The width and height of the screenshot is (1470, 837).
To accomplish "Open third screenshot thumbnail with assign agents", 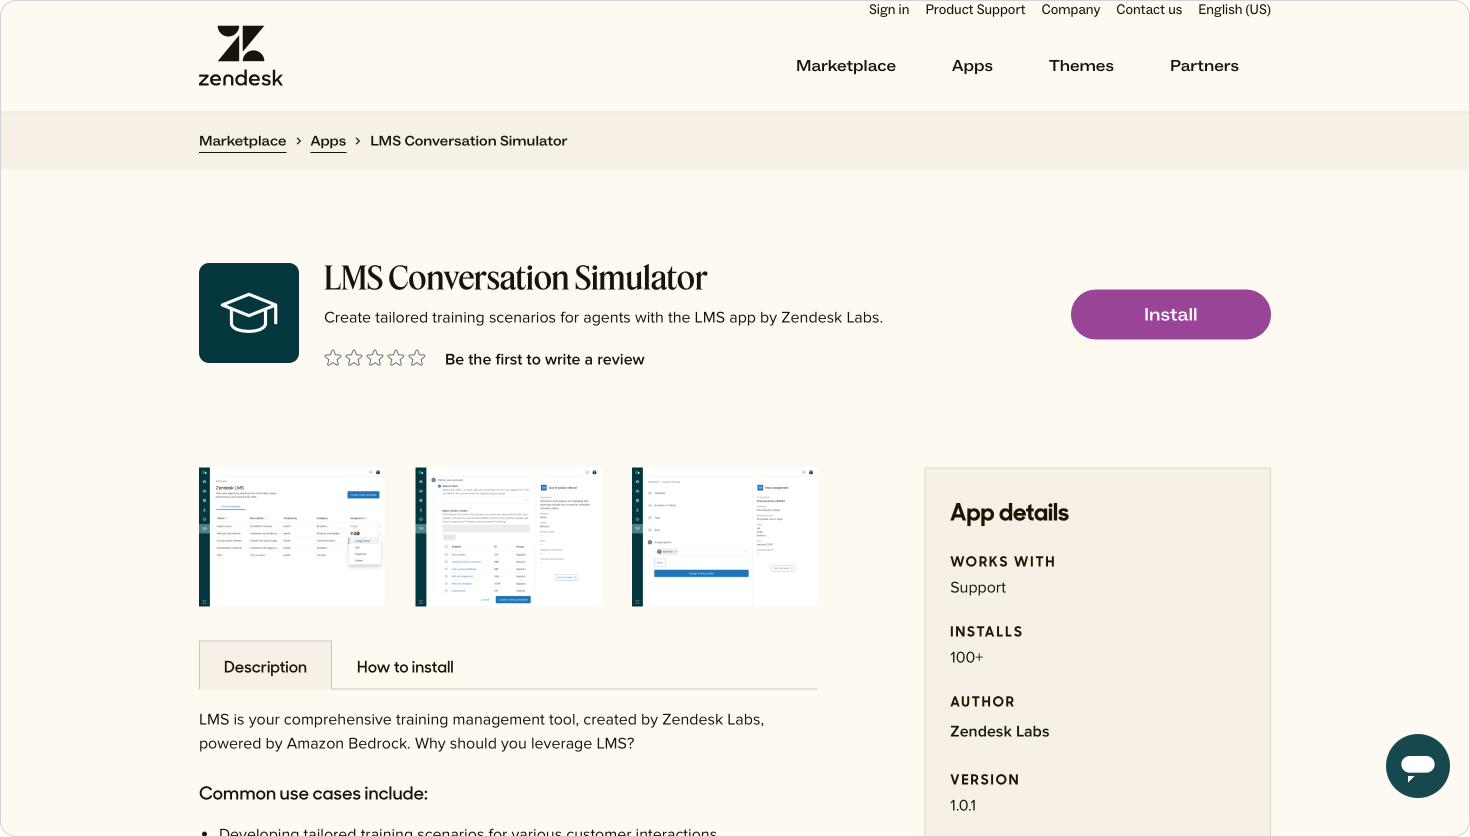I will 725,537.
